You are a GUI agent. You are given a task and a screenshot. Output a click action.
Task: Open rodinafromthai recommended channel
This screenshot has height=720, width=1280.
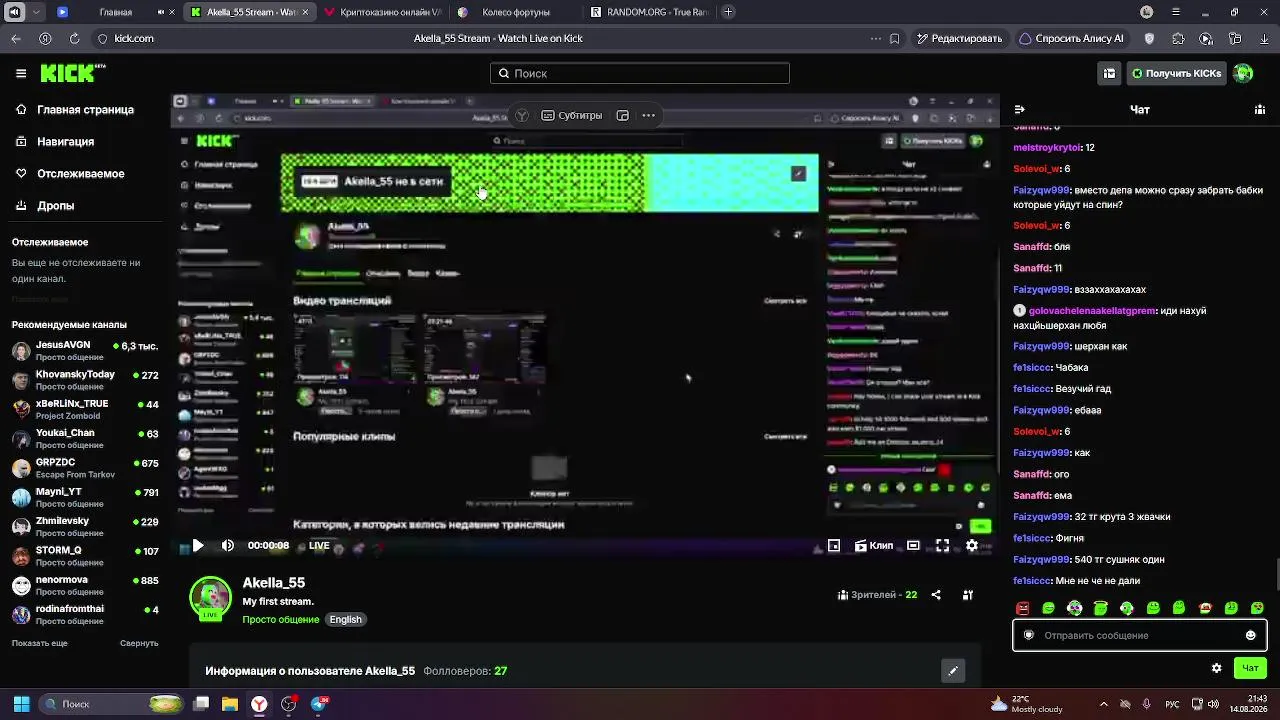85,614
